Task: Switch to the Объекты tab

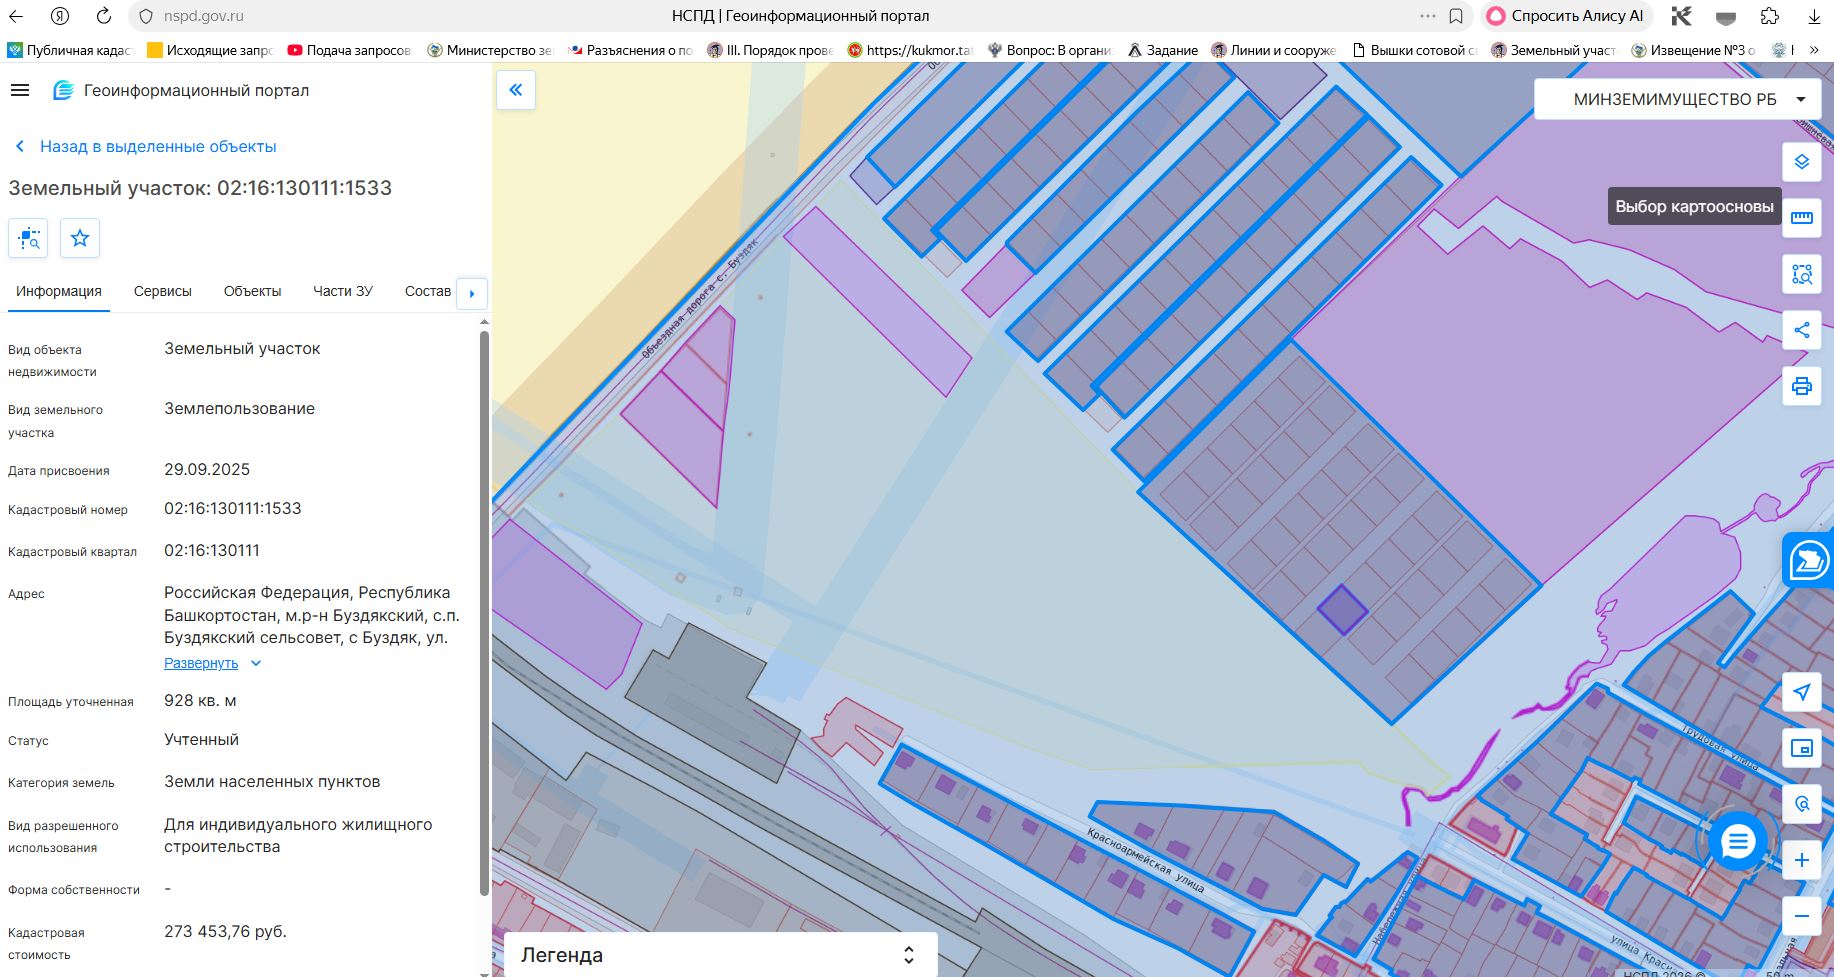Action: click(x=252, y=291)
